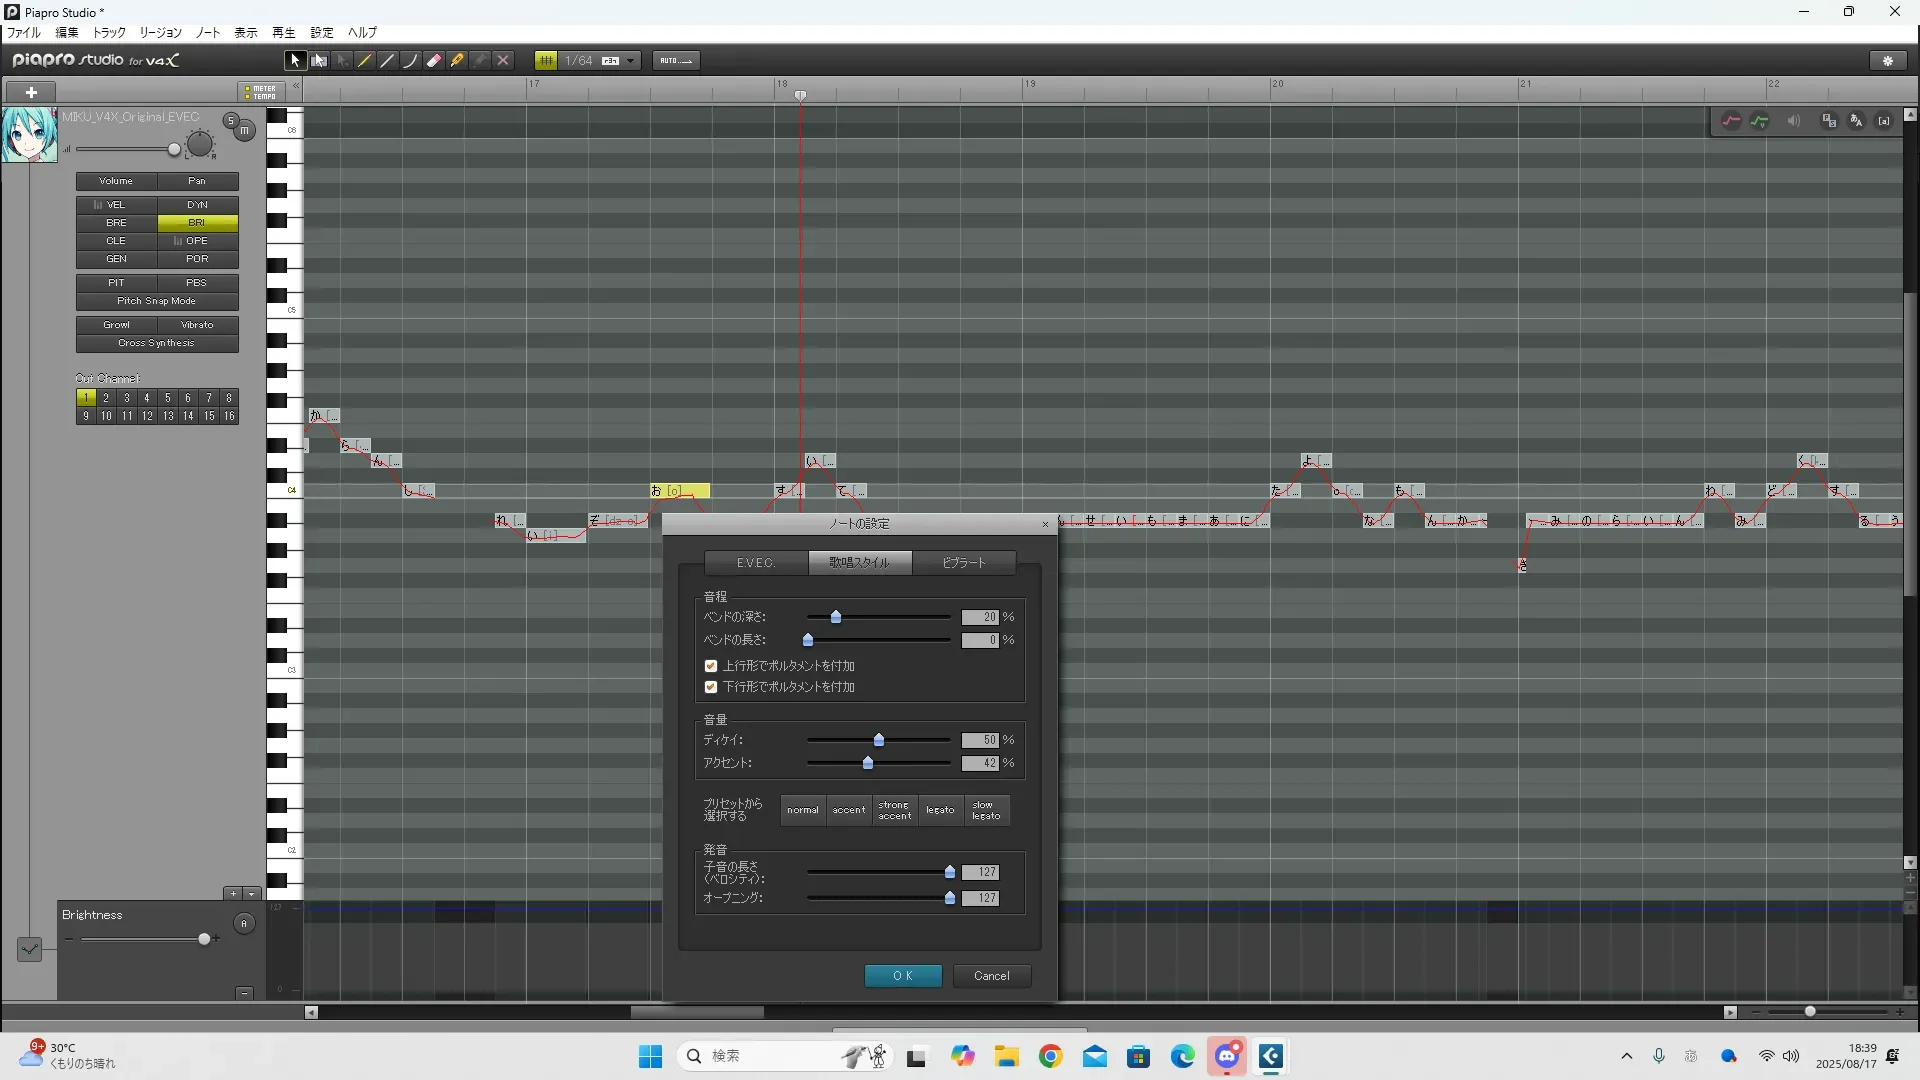1920x1080 pixels.
Task: Toggle upward portamento checkbox
Action: (x=711, y=666)
